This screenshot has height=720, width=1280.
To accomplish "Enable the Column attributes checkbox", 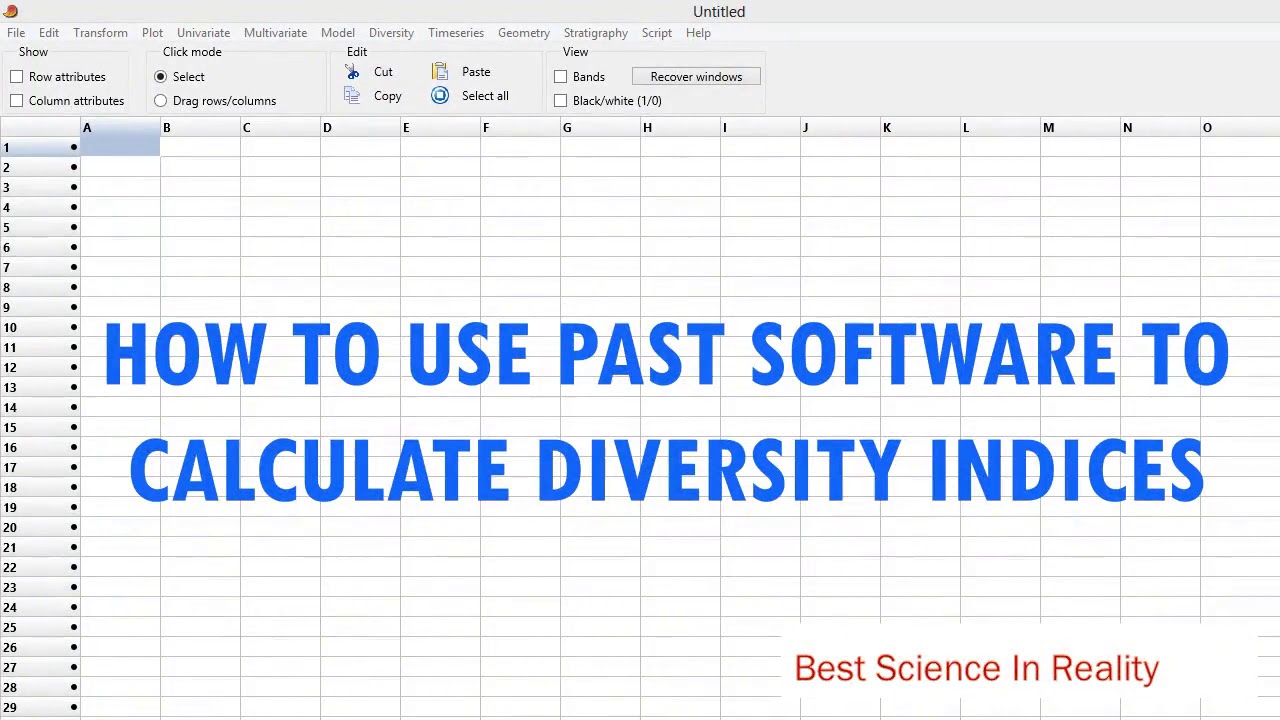I will point(17,101).
